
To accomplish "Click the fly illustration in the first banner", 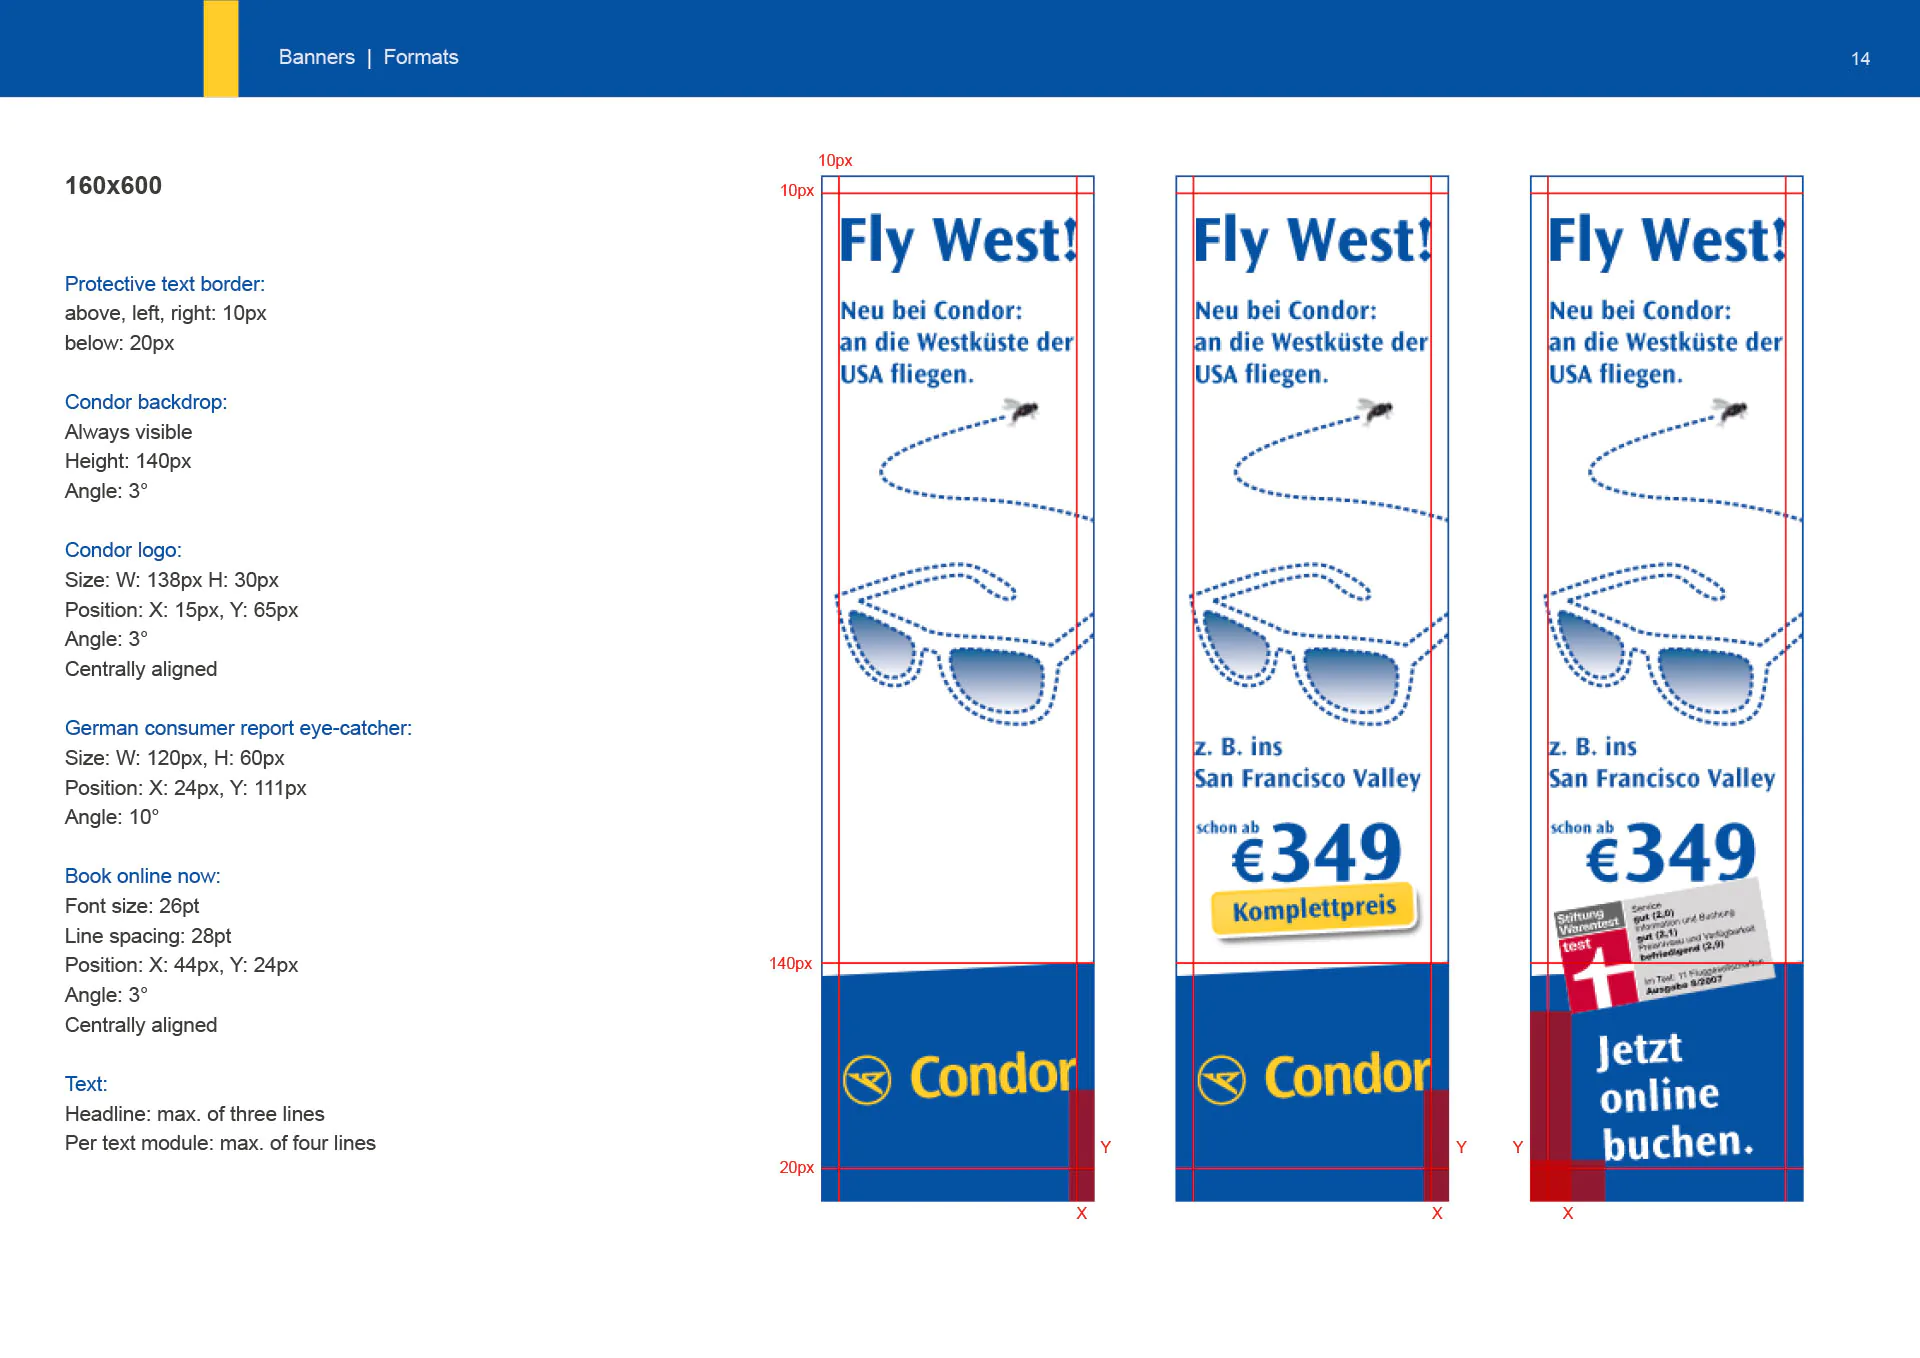I will pyautogui.click(x=1022, y=409).
